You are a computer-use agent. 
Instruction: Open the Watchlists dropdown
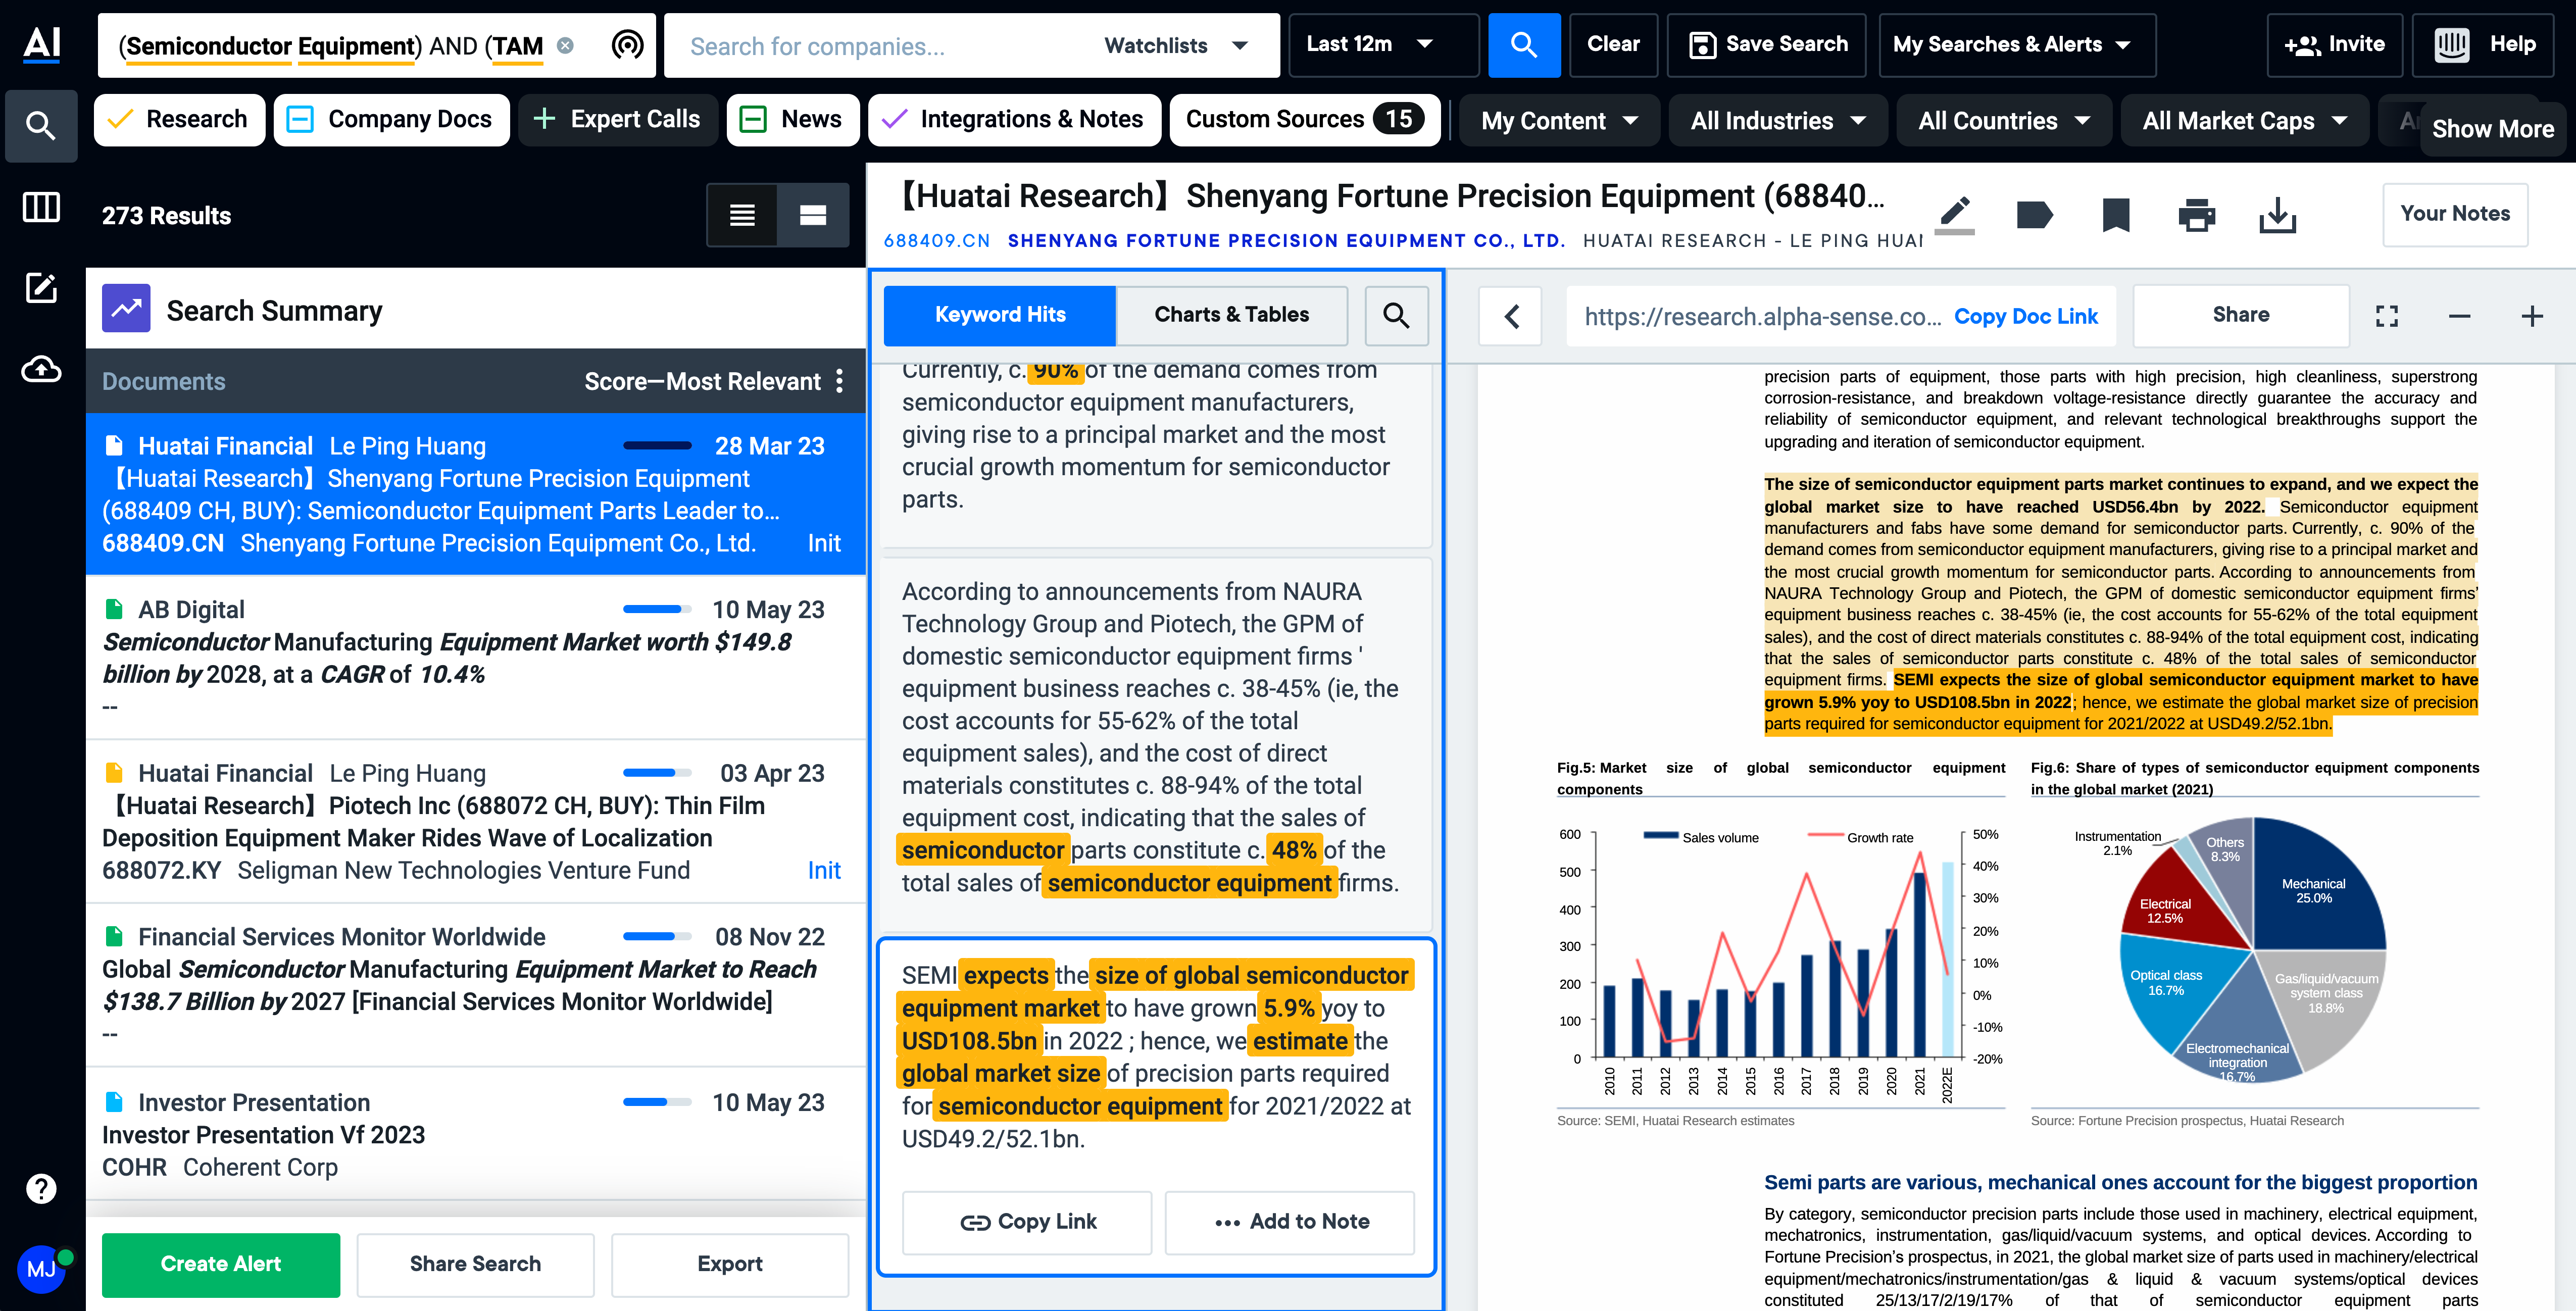(1176, 46)
